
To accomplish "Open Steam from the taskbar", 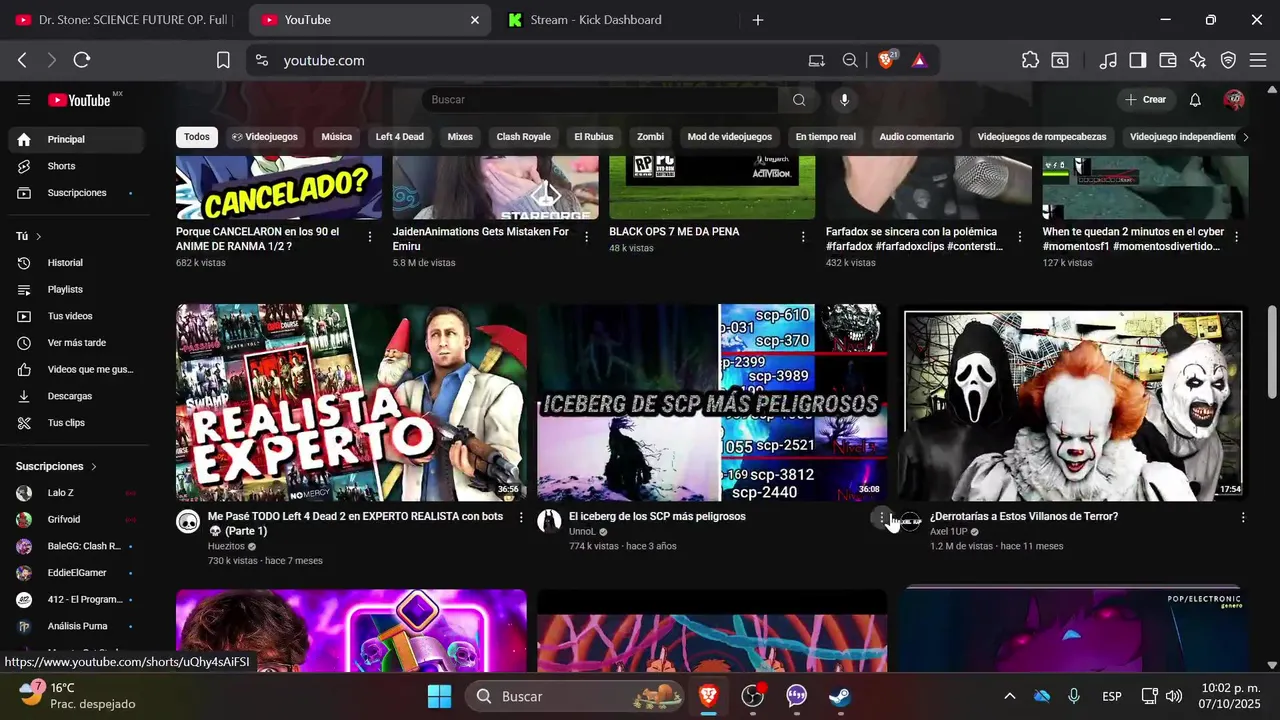I will coord(840,696).
